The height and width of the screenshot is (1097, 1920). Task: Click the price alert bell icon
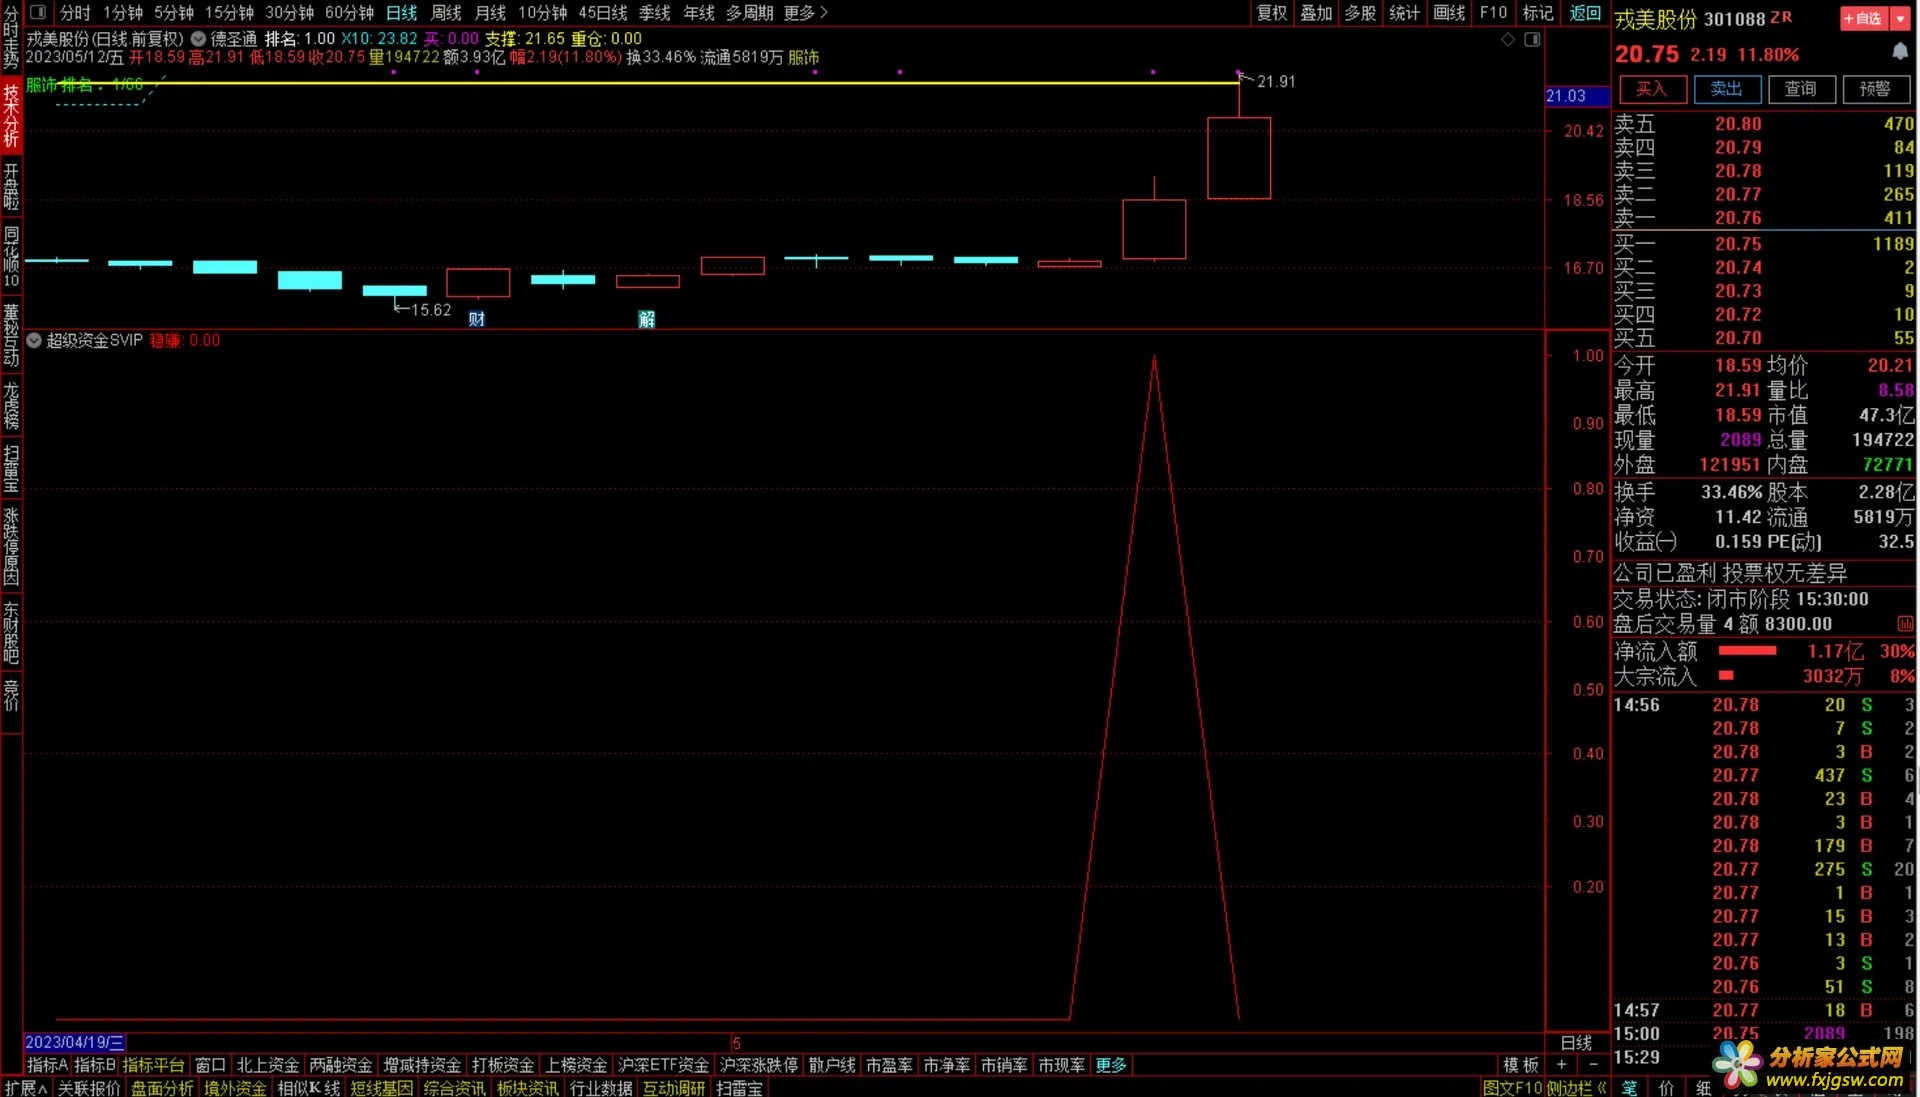(1900, 51)
